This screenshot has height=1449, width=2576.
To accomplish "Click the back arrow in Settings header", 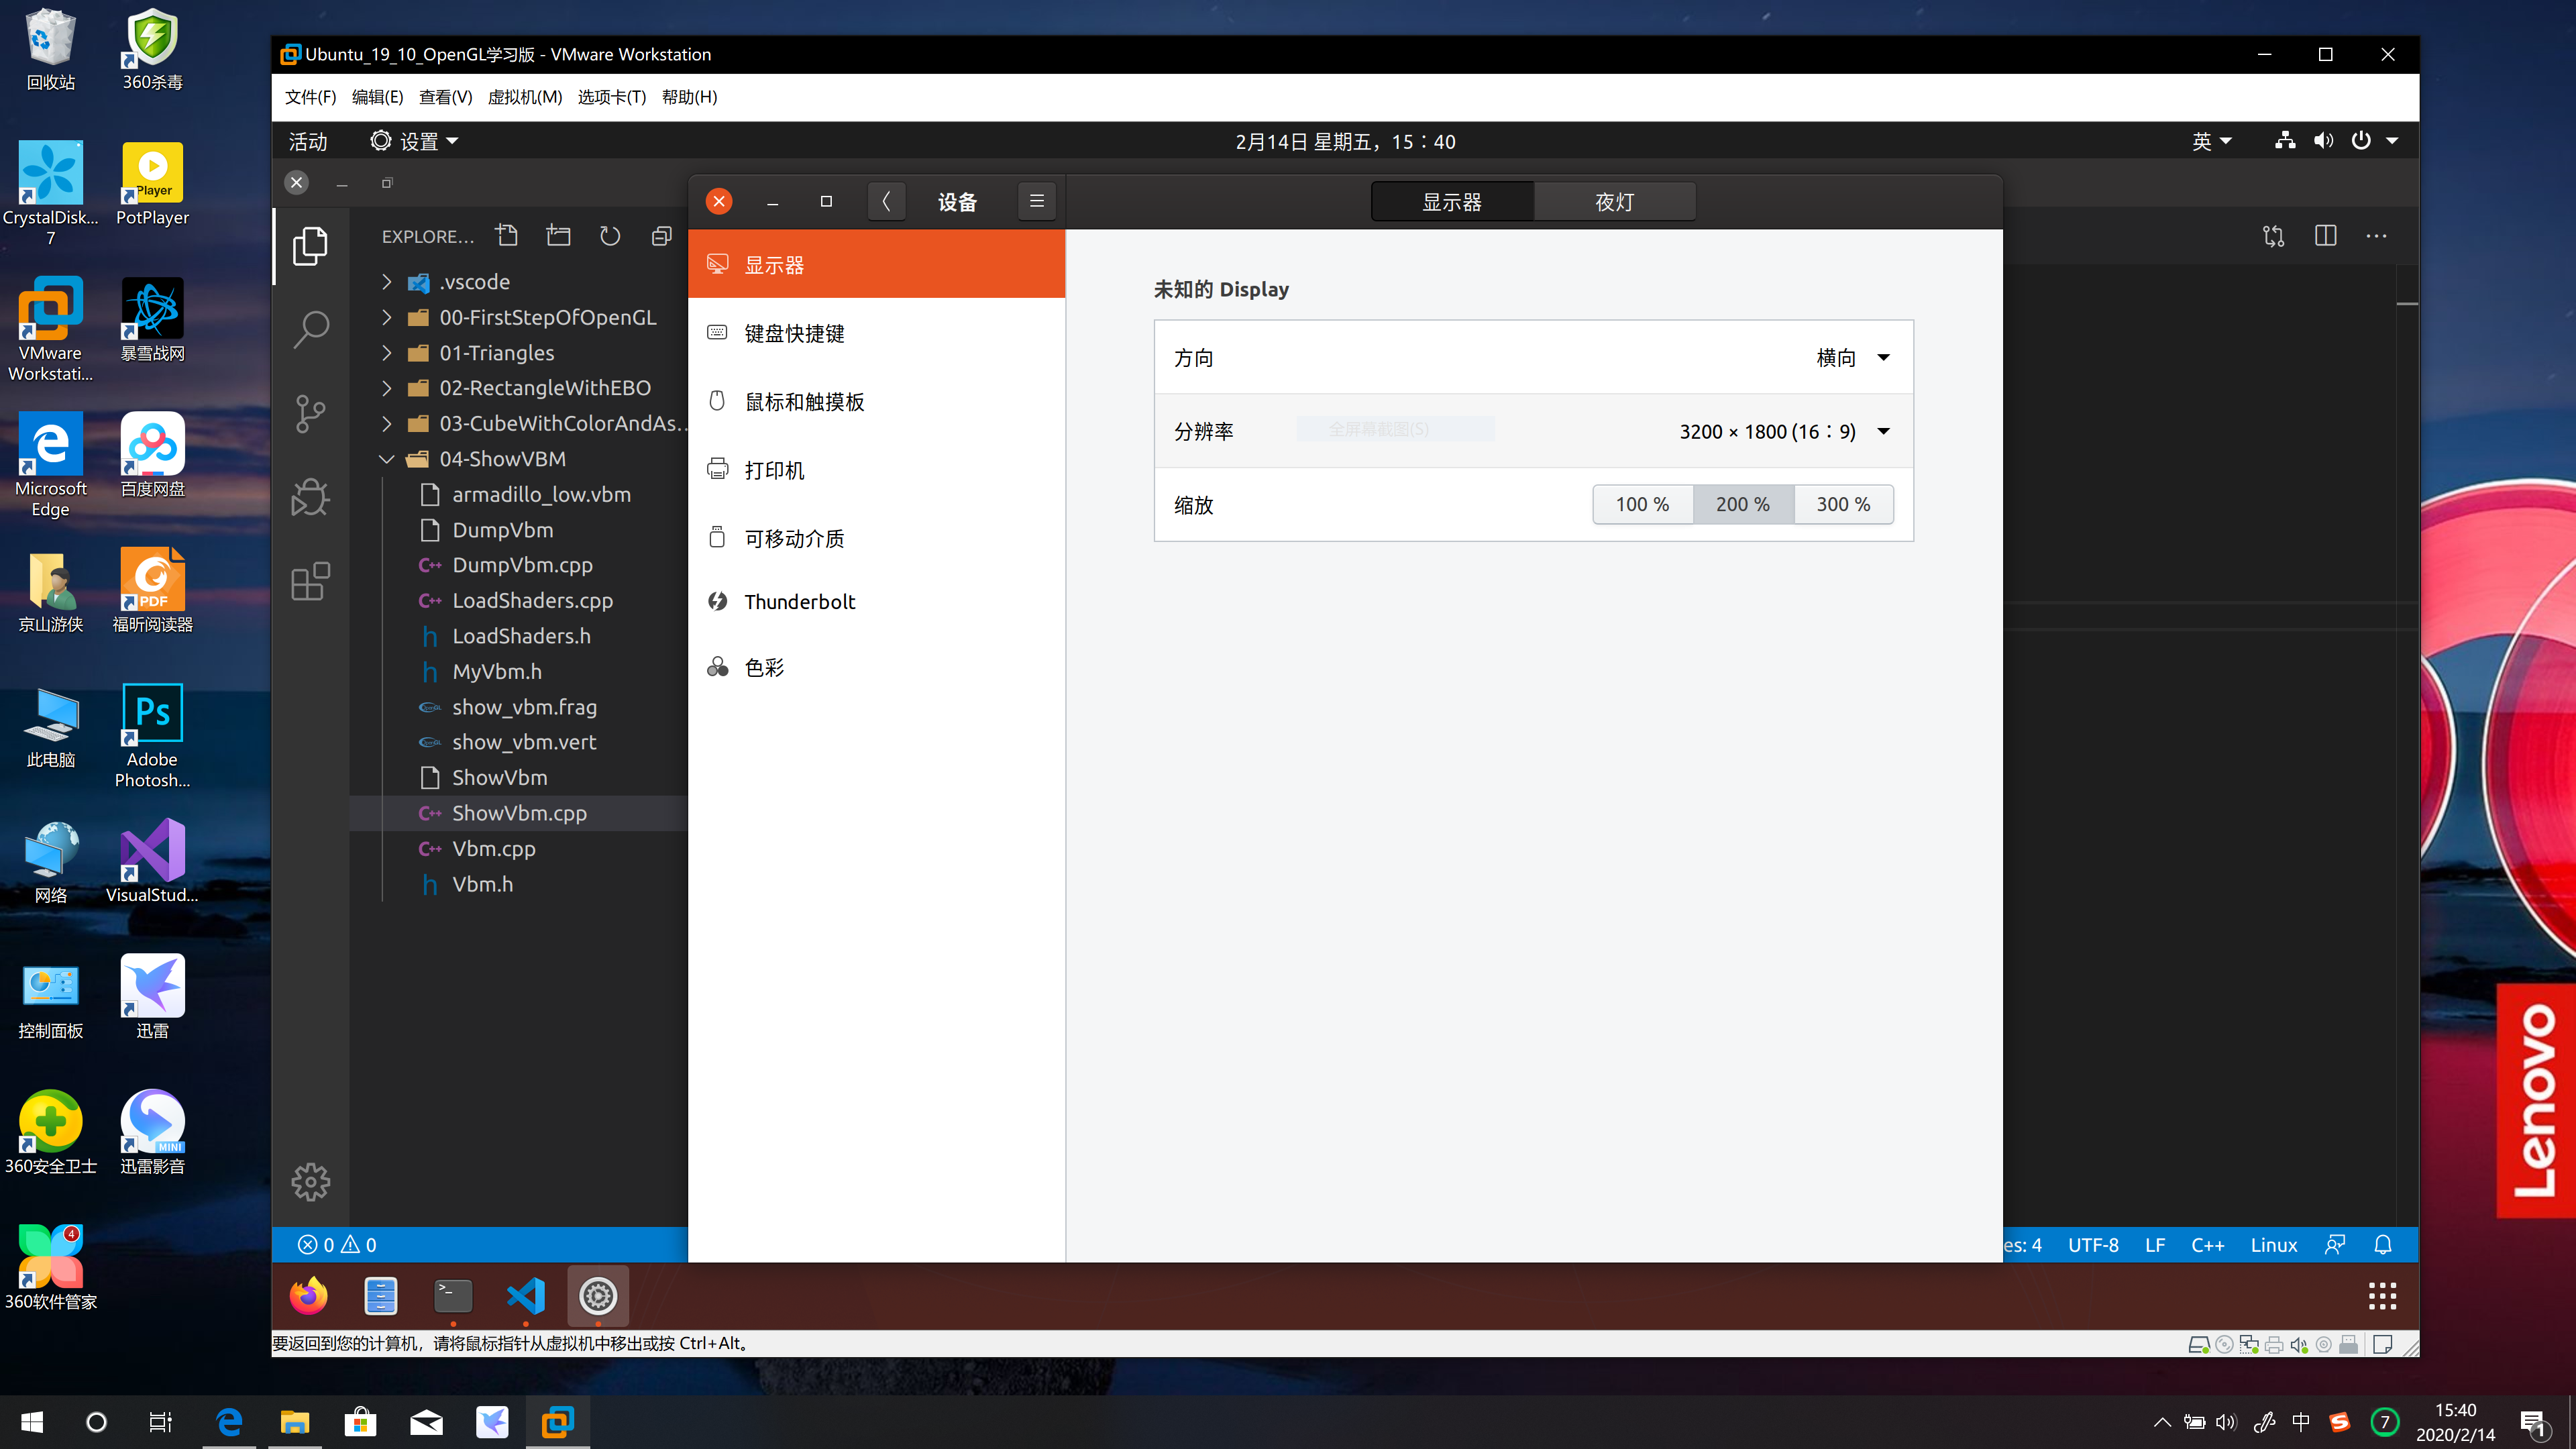I will [885, 201].
